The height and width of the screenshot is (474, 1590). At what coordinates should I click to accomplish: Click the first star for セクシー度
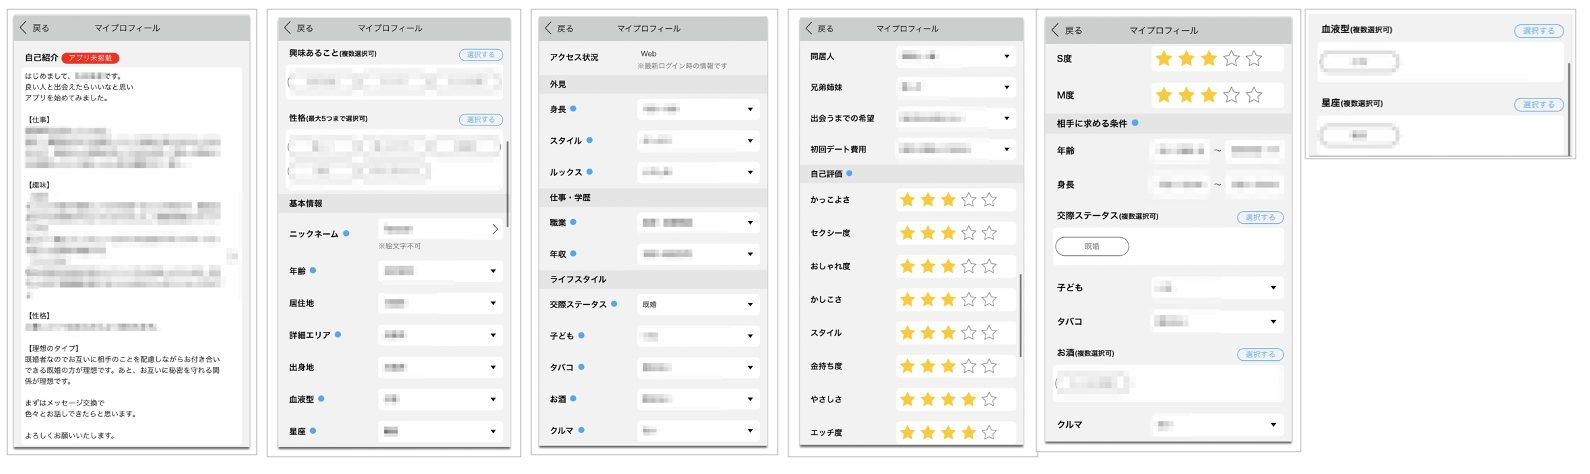(907, 233)
